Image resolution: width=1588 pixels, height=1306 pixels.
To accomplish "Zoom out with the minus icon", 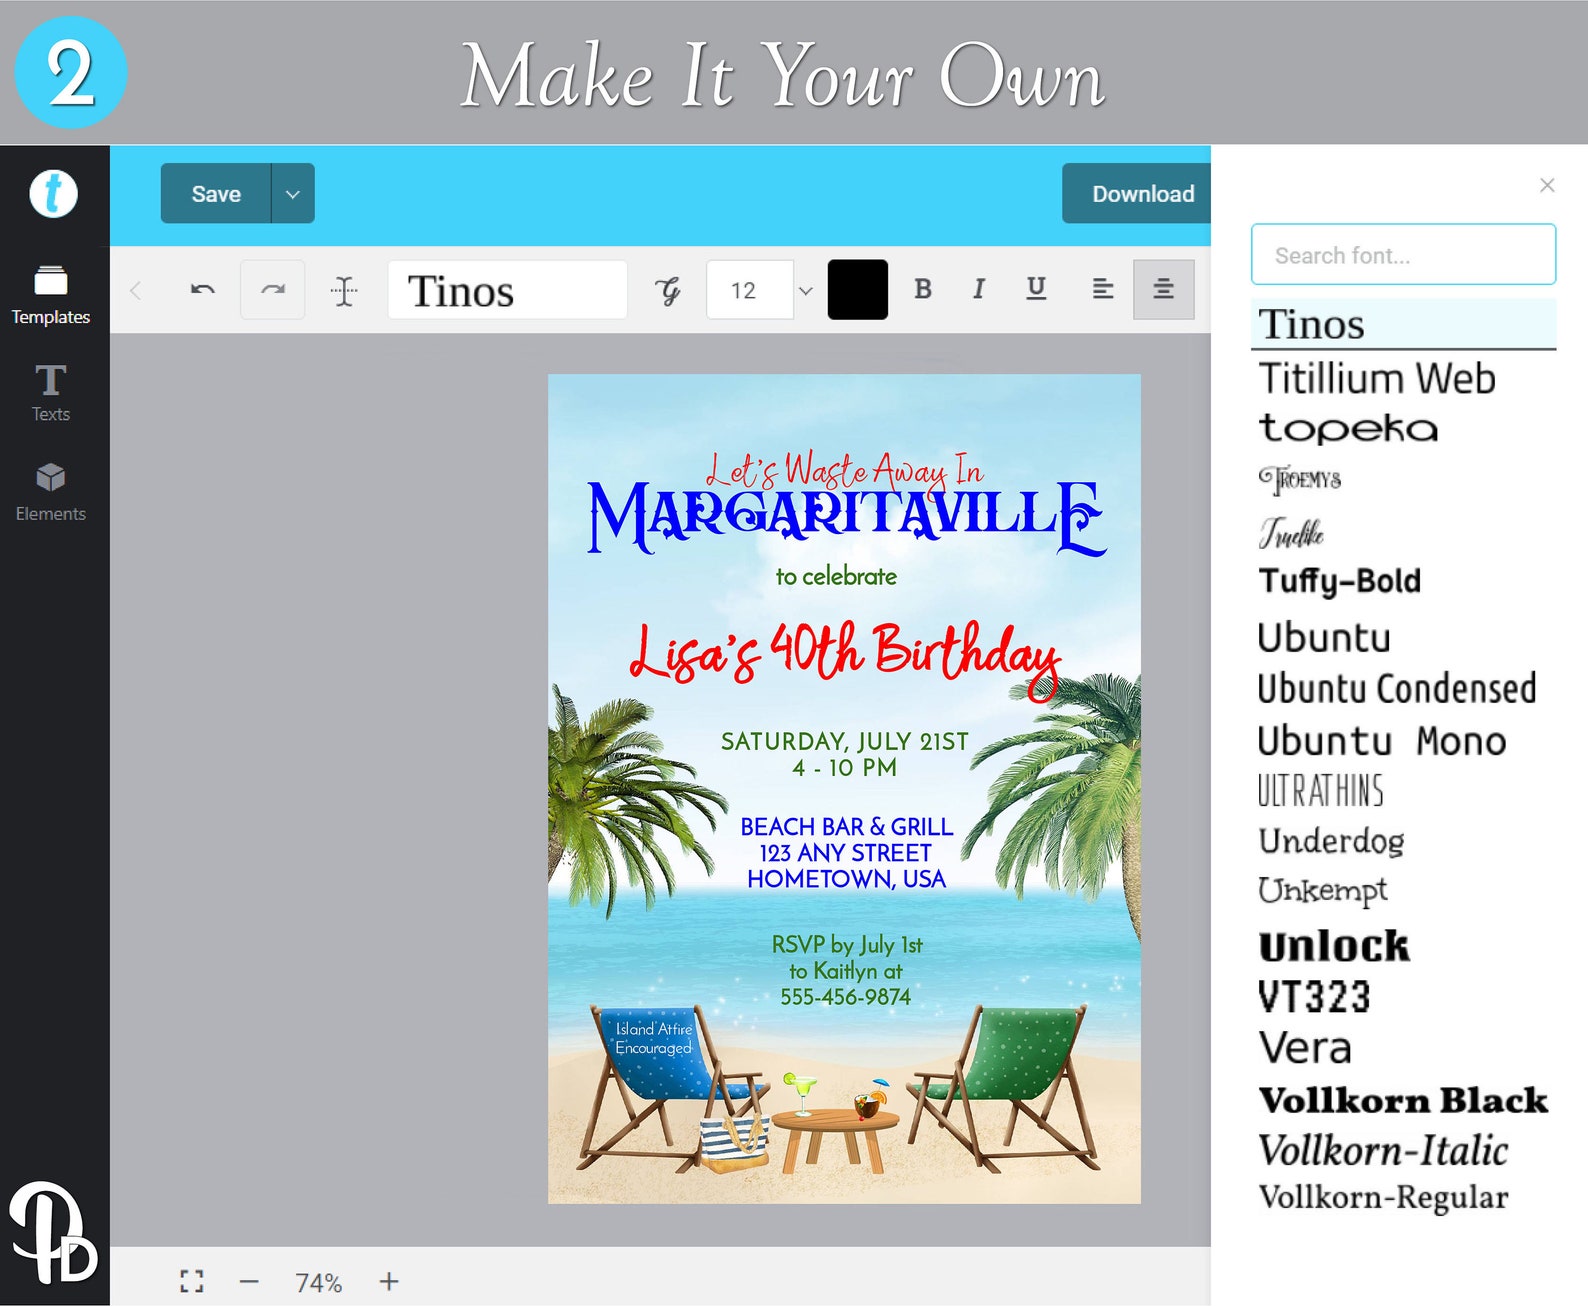I will click(x=249, y=1281).
